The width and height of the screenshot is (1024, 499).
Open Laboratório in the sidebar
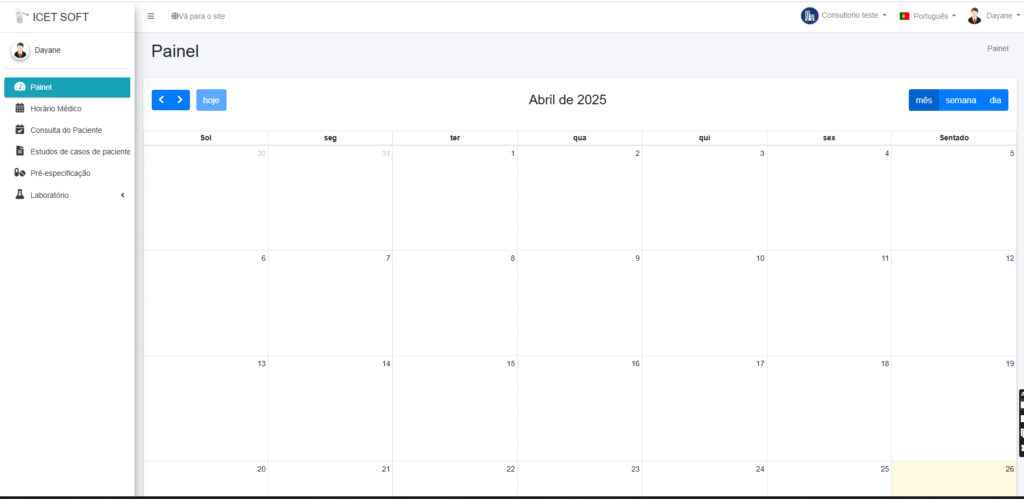pos(67,195)
